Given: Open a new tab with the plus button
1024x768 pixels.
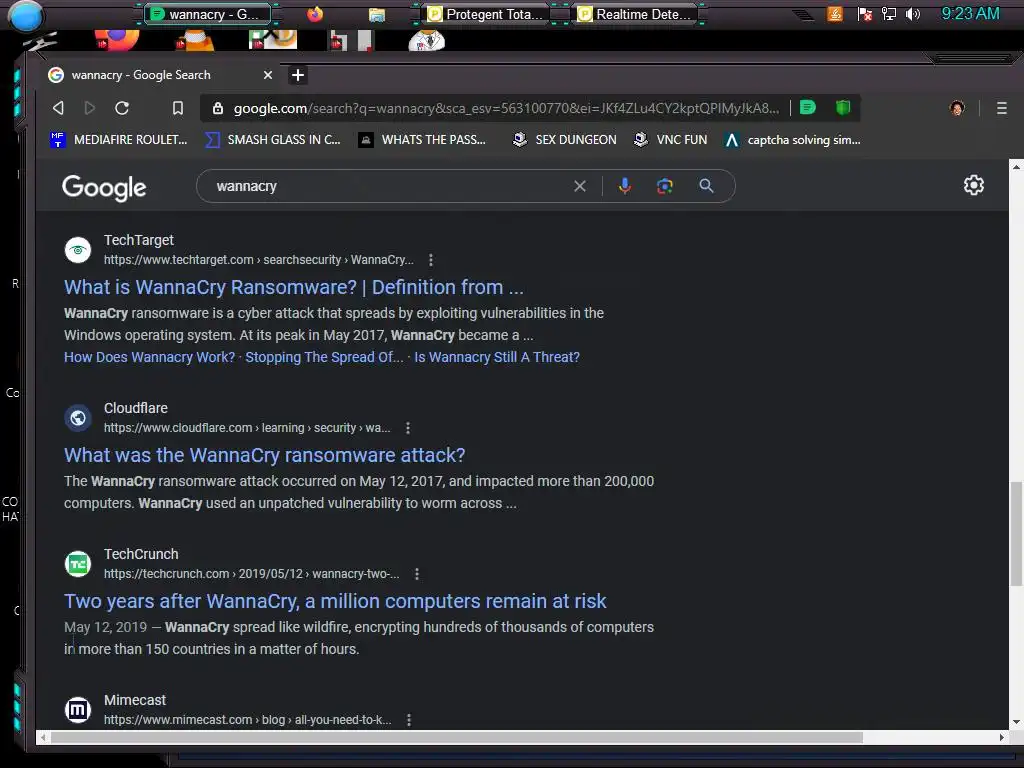Looking at the screenshot, I should (x=298, y=75).
